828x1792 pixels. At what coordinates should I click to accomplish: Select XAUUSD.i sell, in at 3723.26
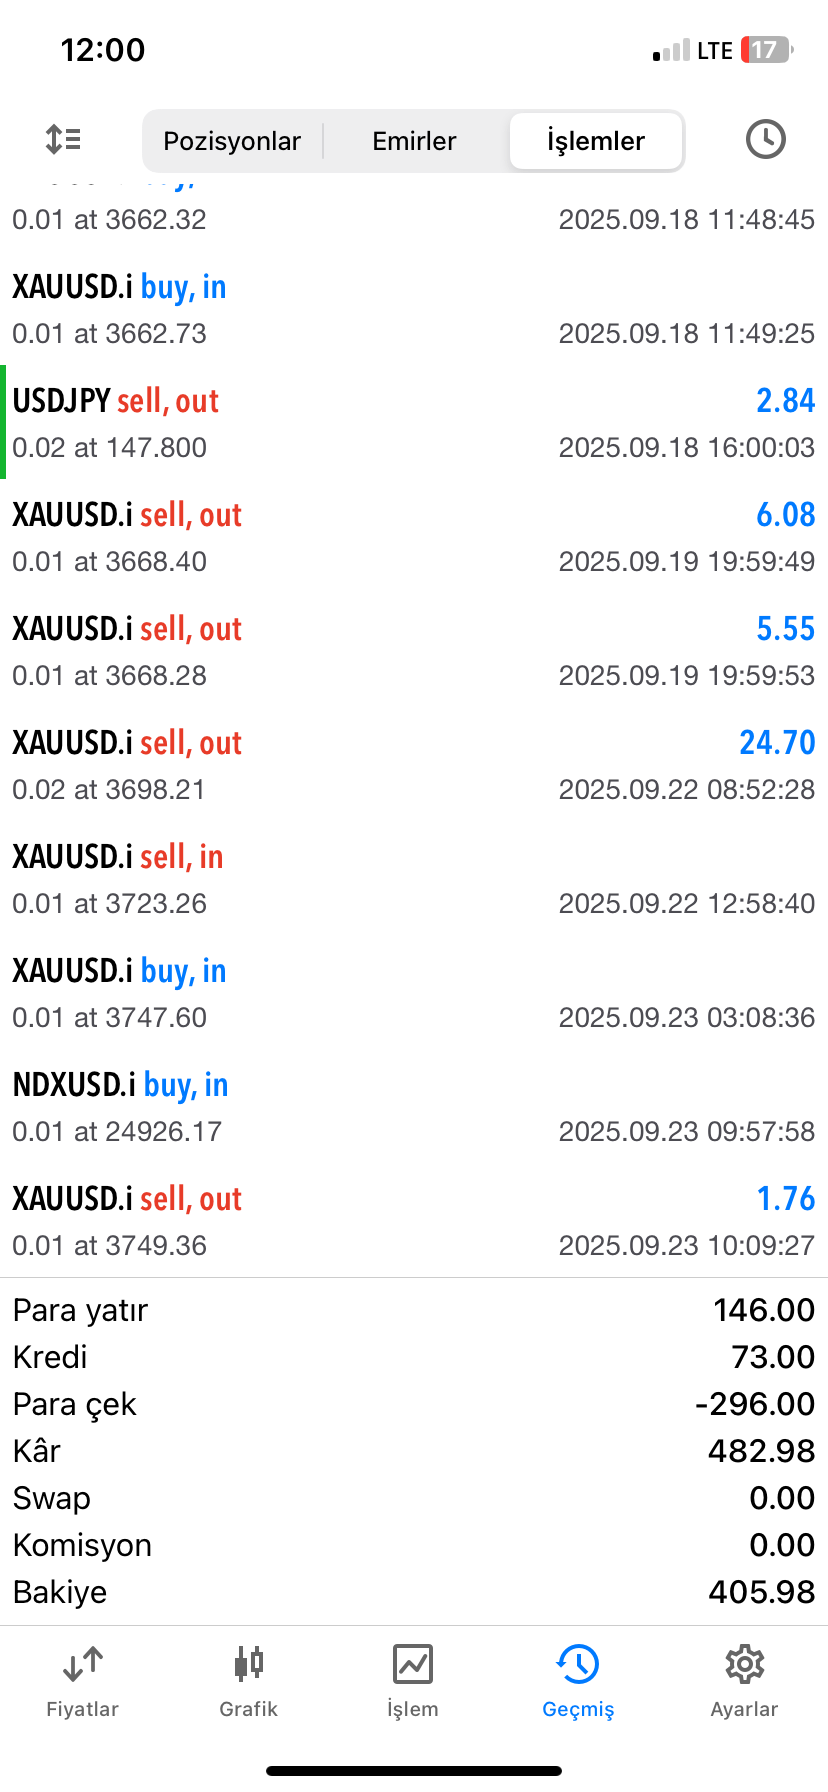coord(414,879)
